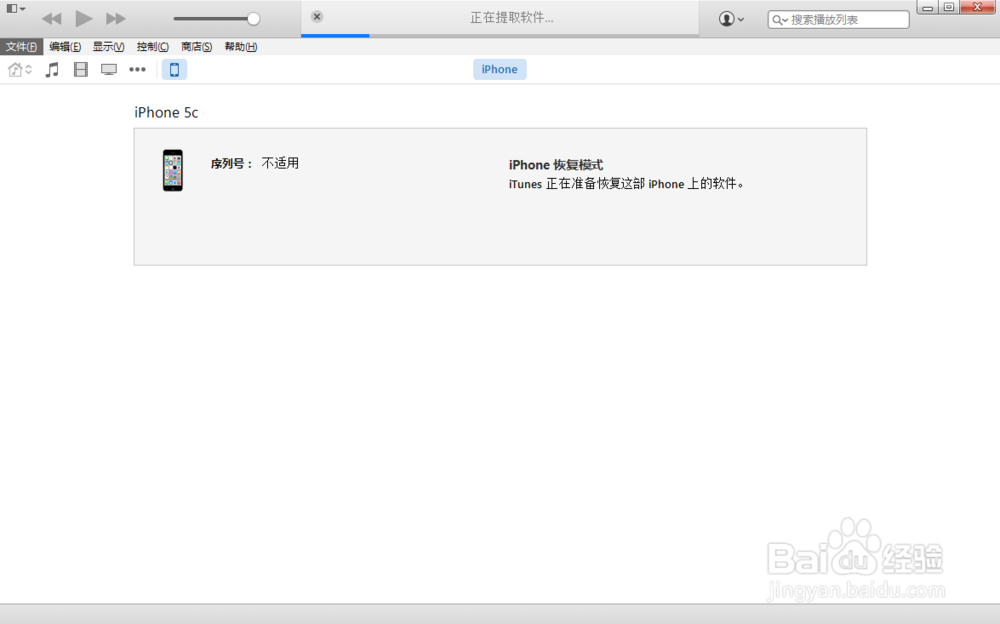Viewport: 1000px width, 624px height.
Task: Click the volume slider knob
Action: [253, 19]
